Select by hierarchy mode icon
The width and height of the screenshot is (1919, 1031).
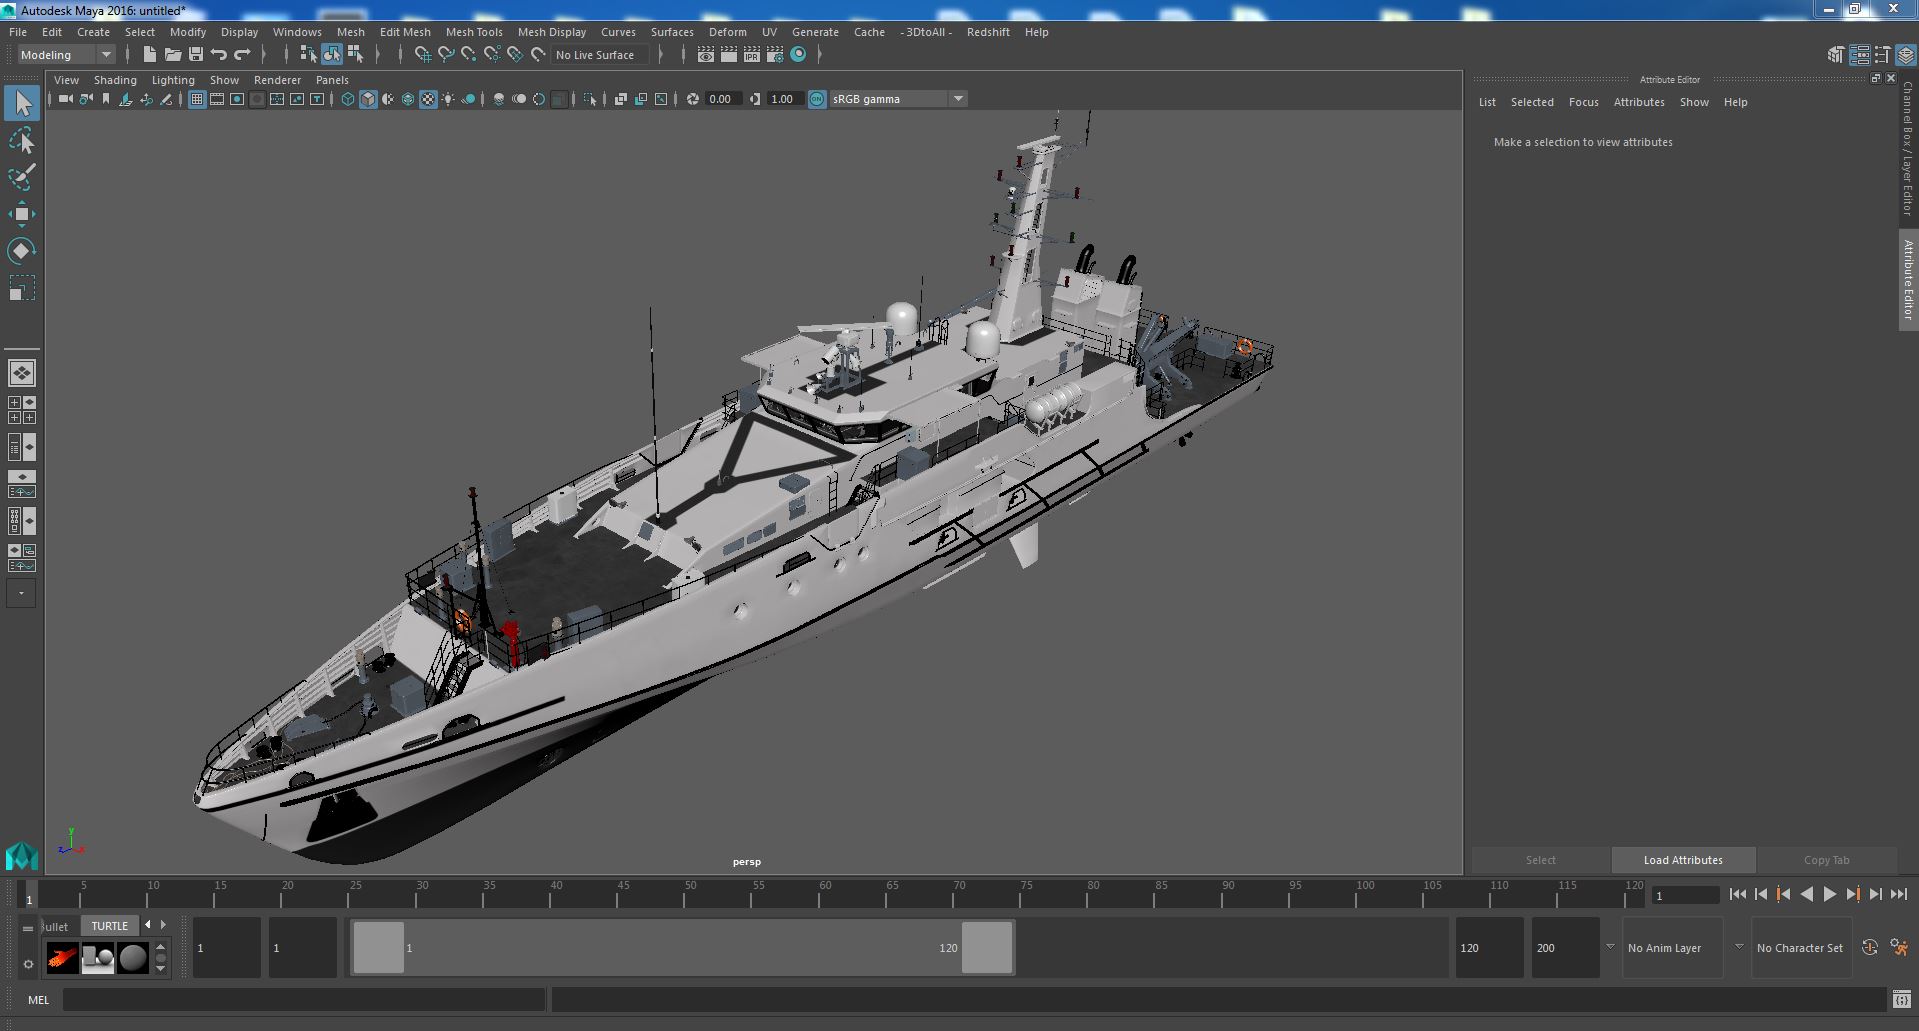pyautogui.click(x=309, y=55)
